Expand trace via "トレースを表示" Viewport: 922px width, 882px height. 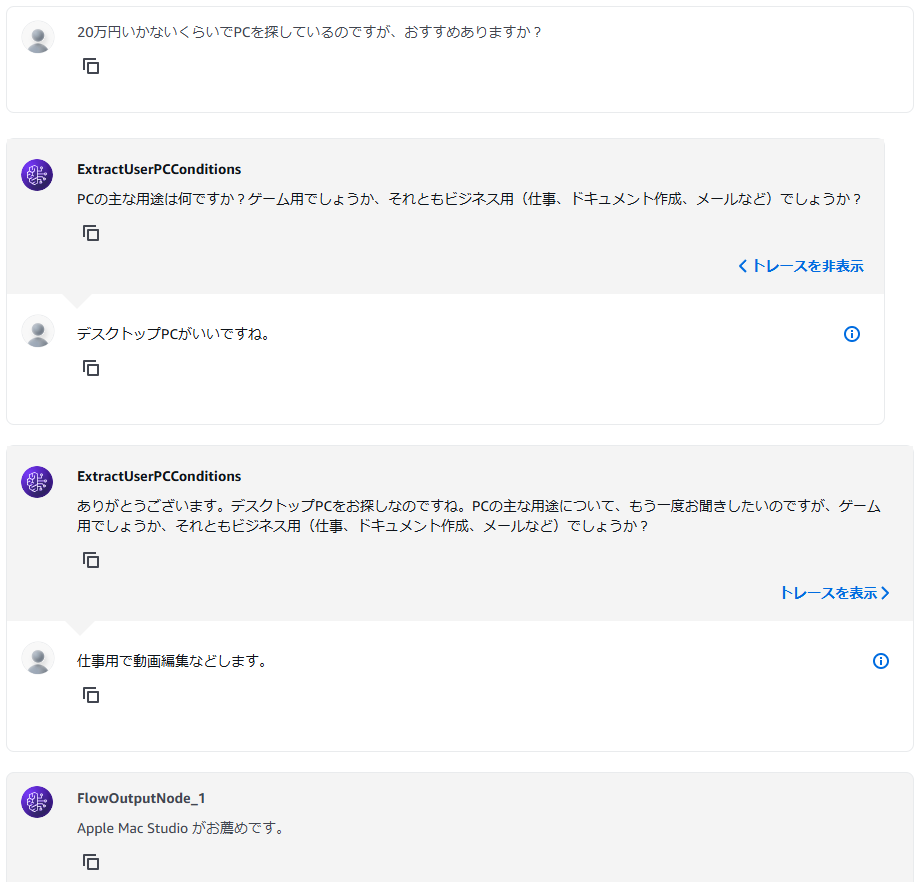(834, 593)
